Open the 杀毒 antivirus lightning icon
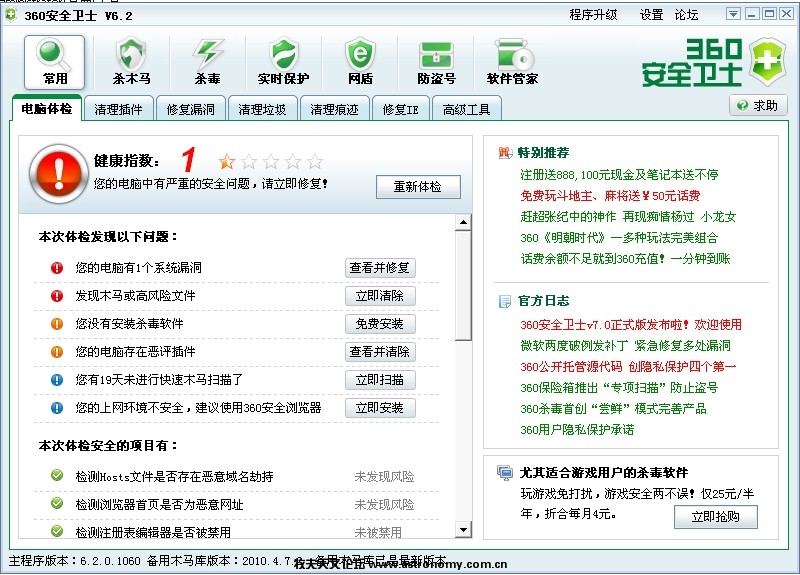The image size is (800, 575). (208, 61)
